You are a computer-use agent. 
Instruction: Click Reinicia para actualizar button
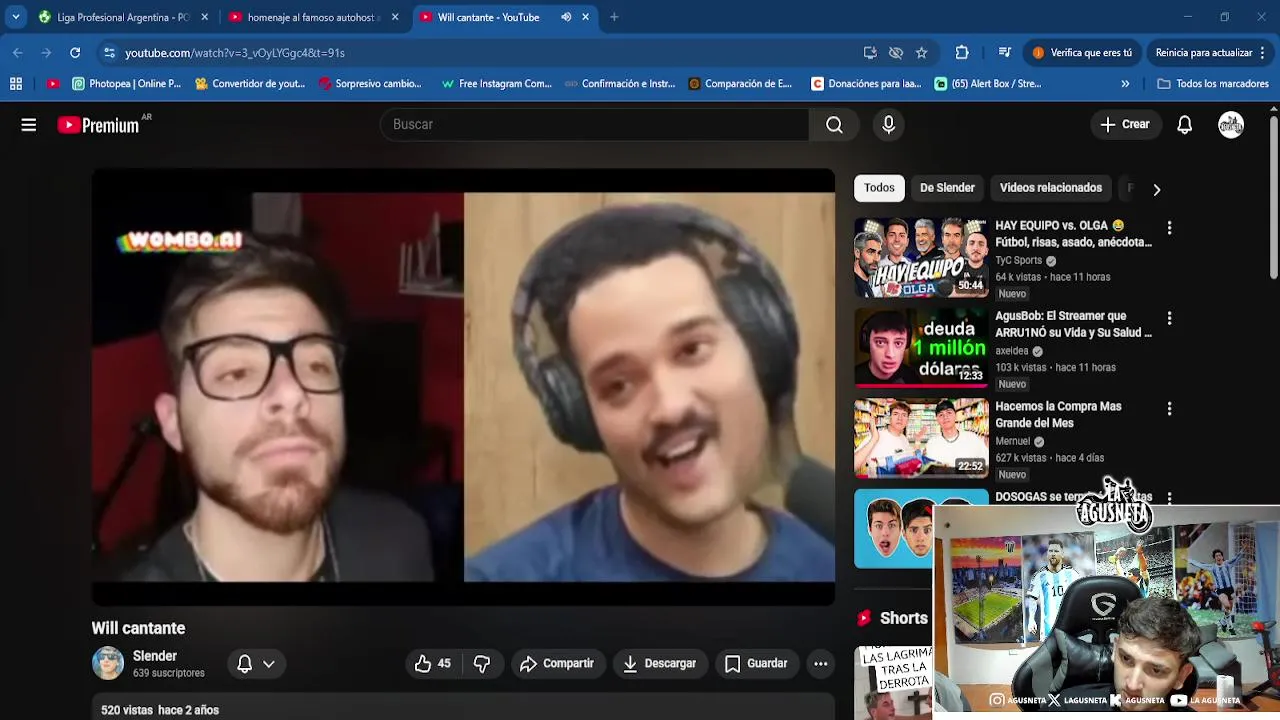click(x=1212, y=53)
